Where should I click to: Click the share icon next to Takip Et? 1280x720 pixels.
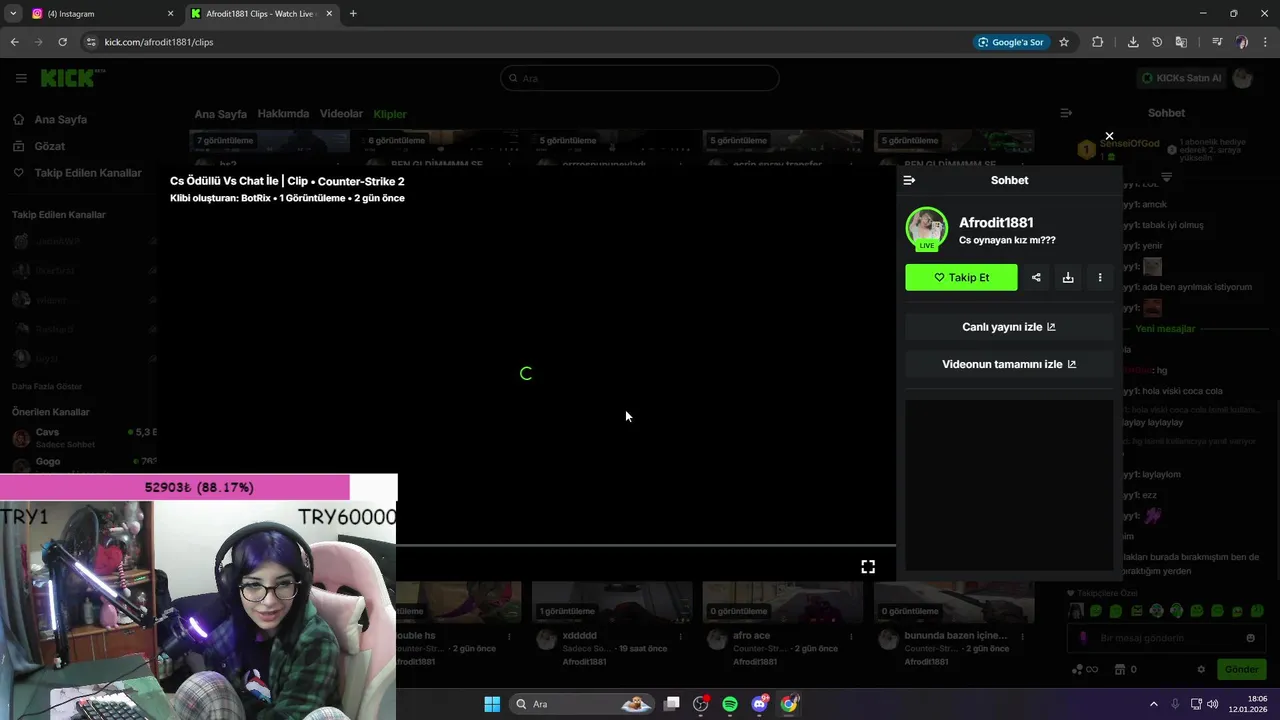[x=1036, y=278]
